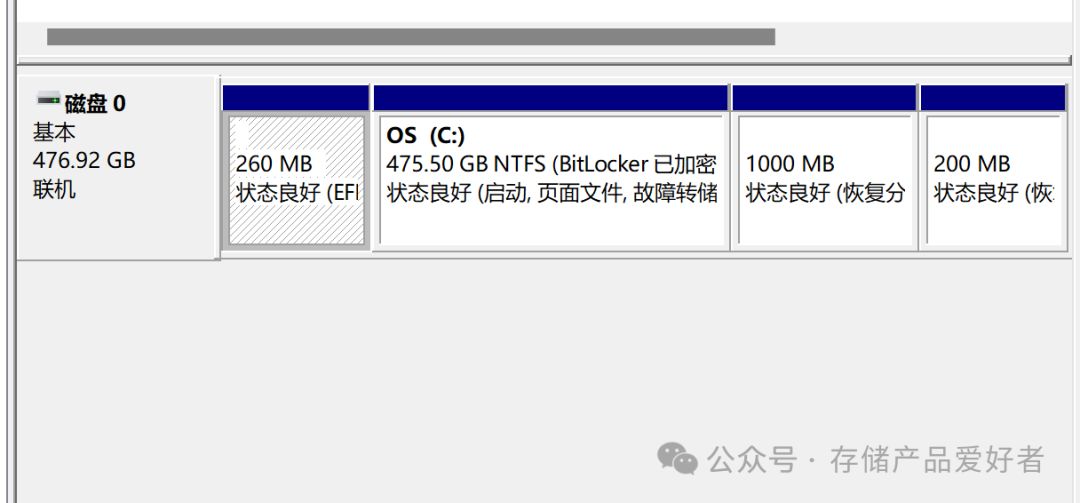Click the 476.92 GB disk size text
The image size is (1080, 503).
click(x=84, y=160)
